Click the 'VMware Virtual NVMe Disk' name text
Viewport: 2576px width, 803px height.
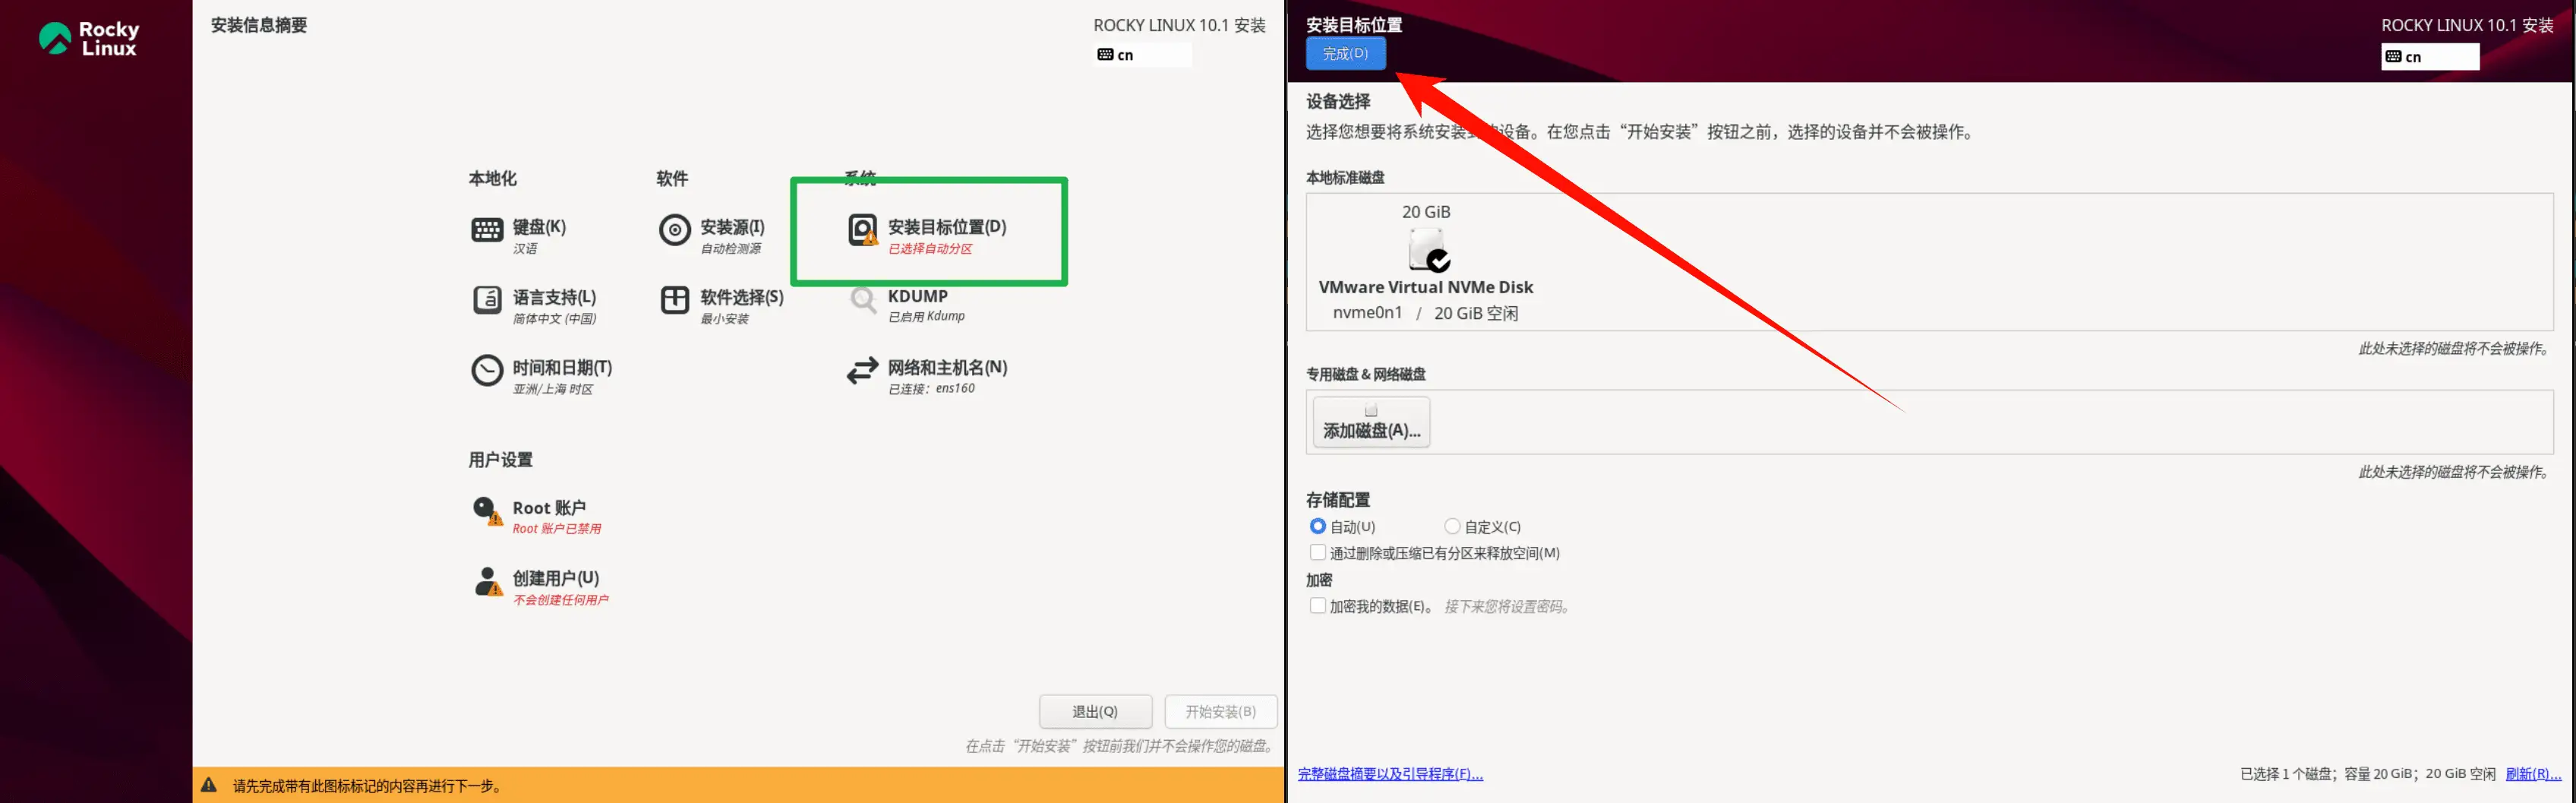(x=1425, y=287)
